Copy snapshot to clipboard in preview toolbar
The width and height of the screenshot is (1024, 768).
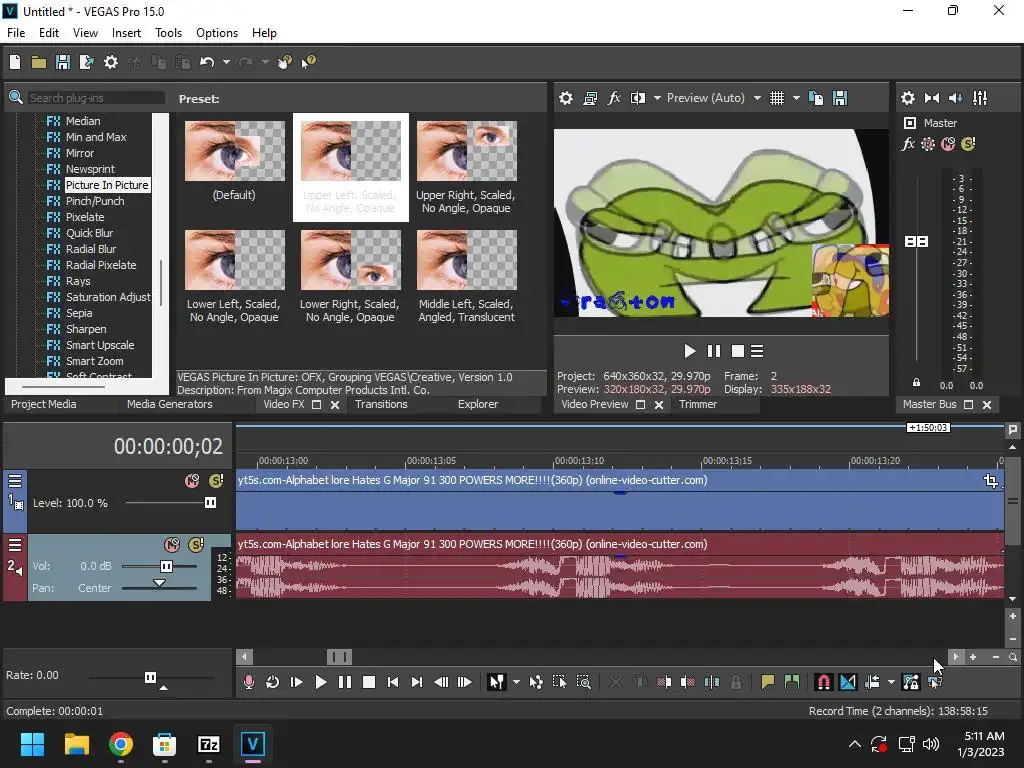coord(816,98)
